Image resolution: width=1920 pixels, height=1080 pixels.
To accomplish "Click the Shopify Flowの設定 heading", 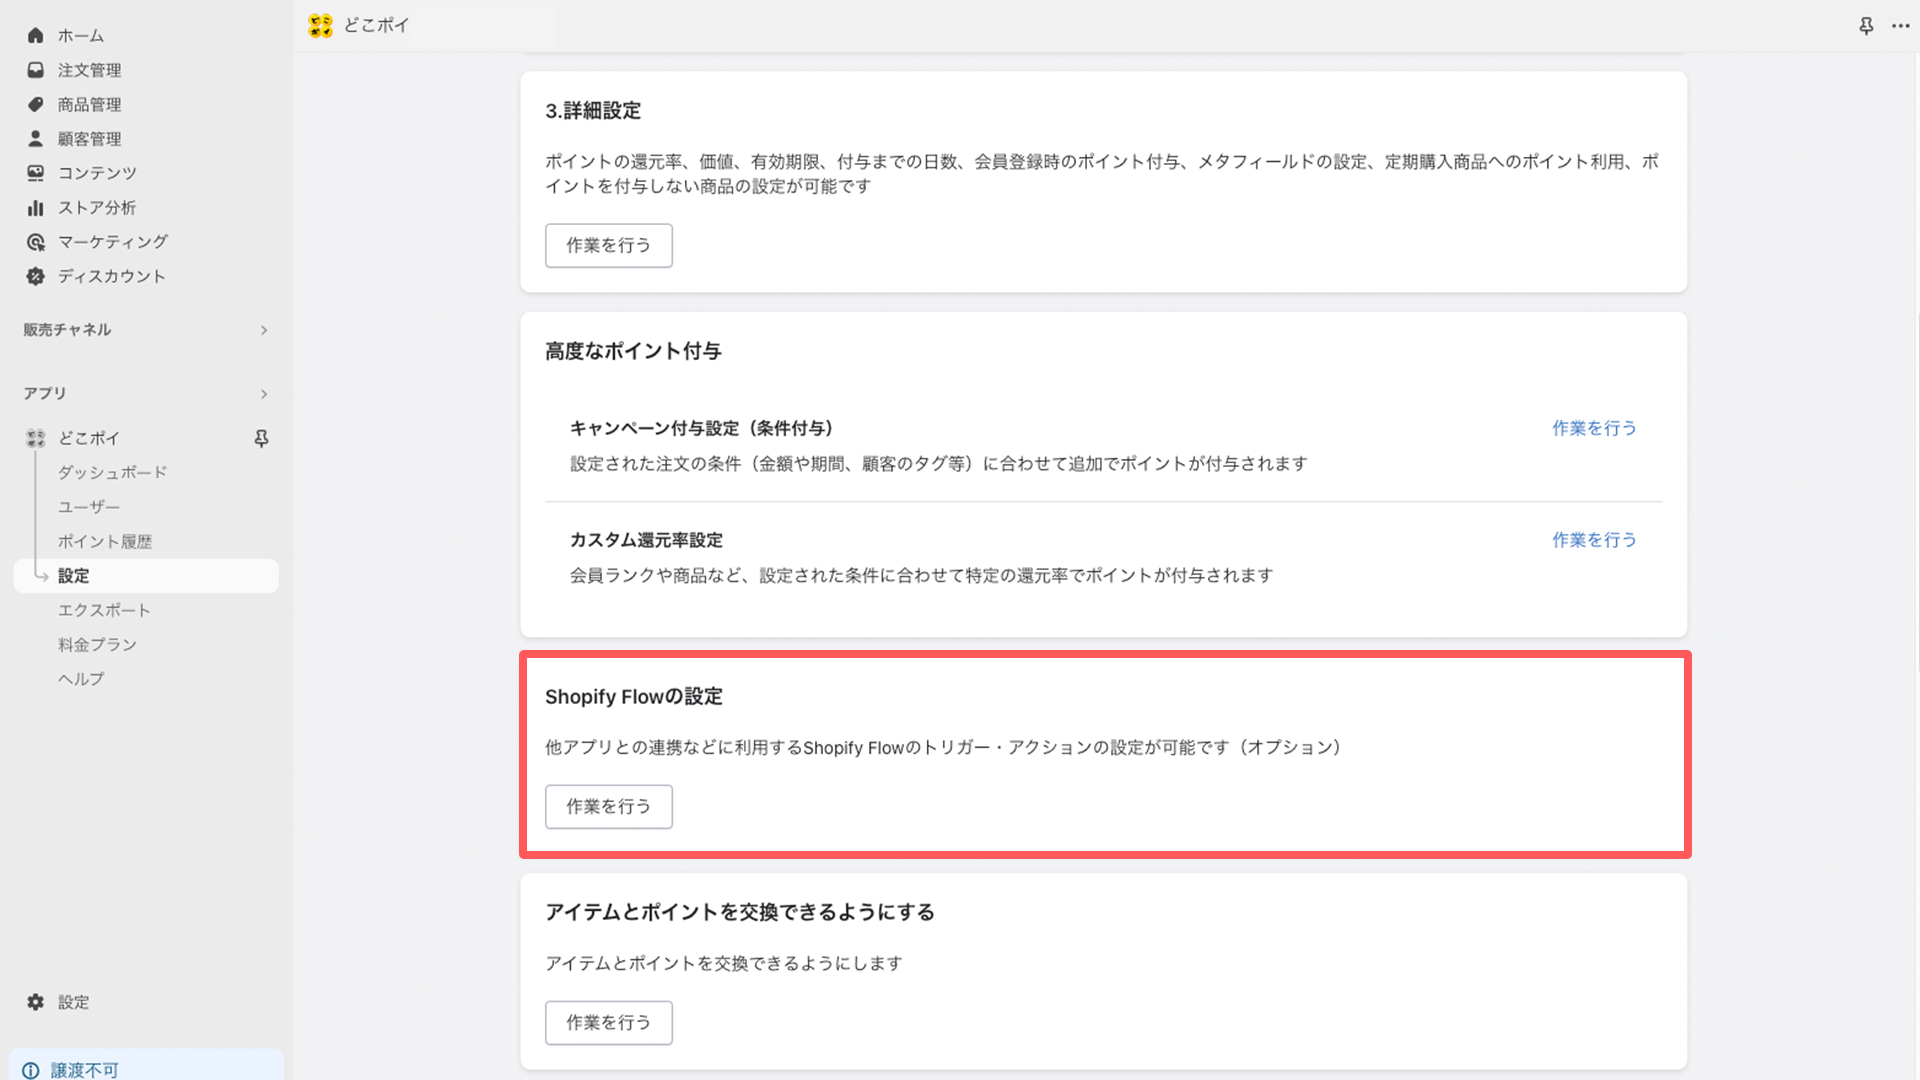I will [x=634, y=697].
